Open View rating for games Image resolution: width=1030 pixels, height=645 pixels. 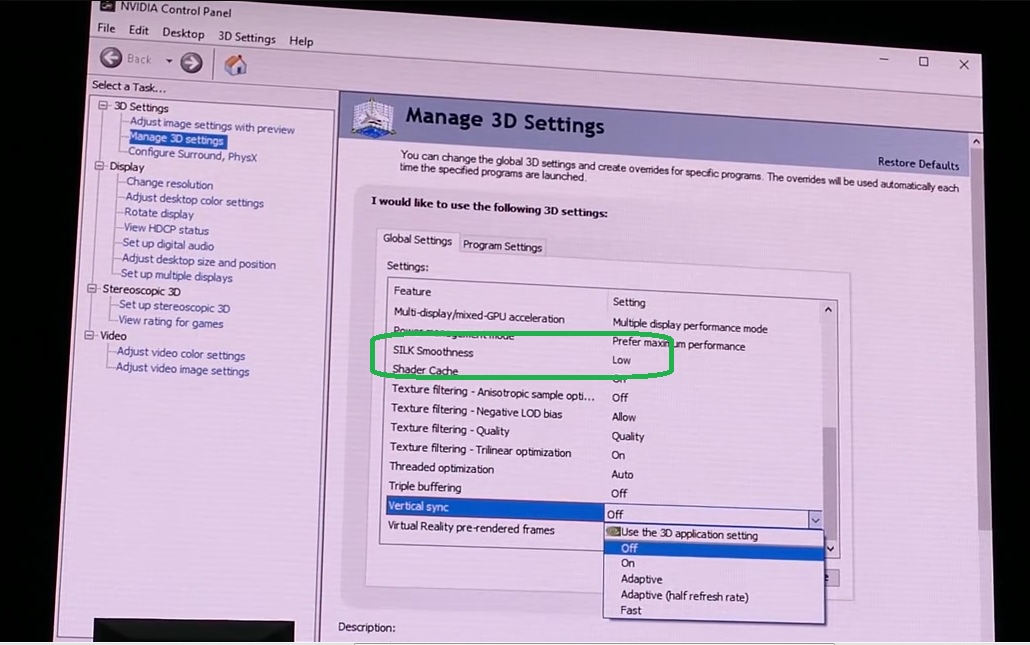(170, 322)
